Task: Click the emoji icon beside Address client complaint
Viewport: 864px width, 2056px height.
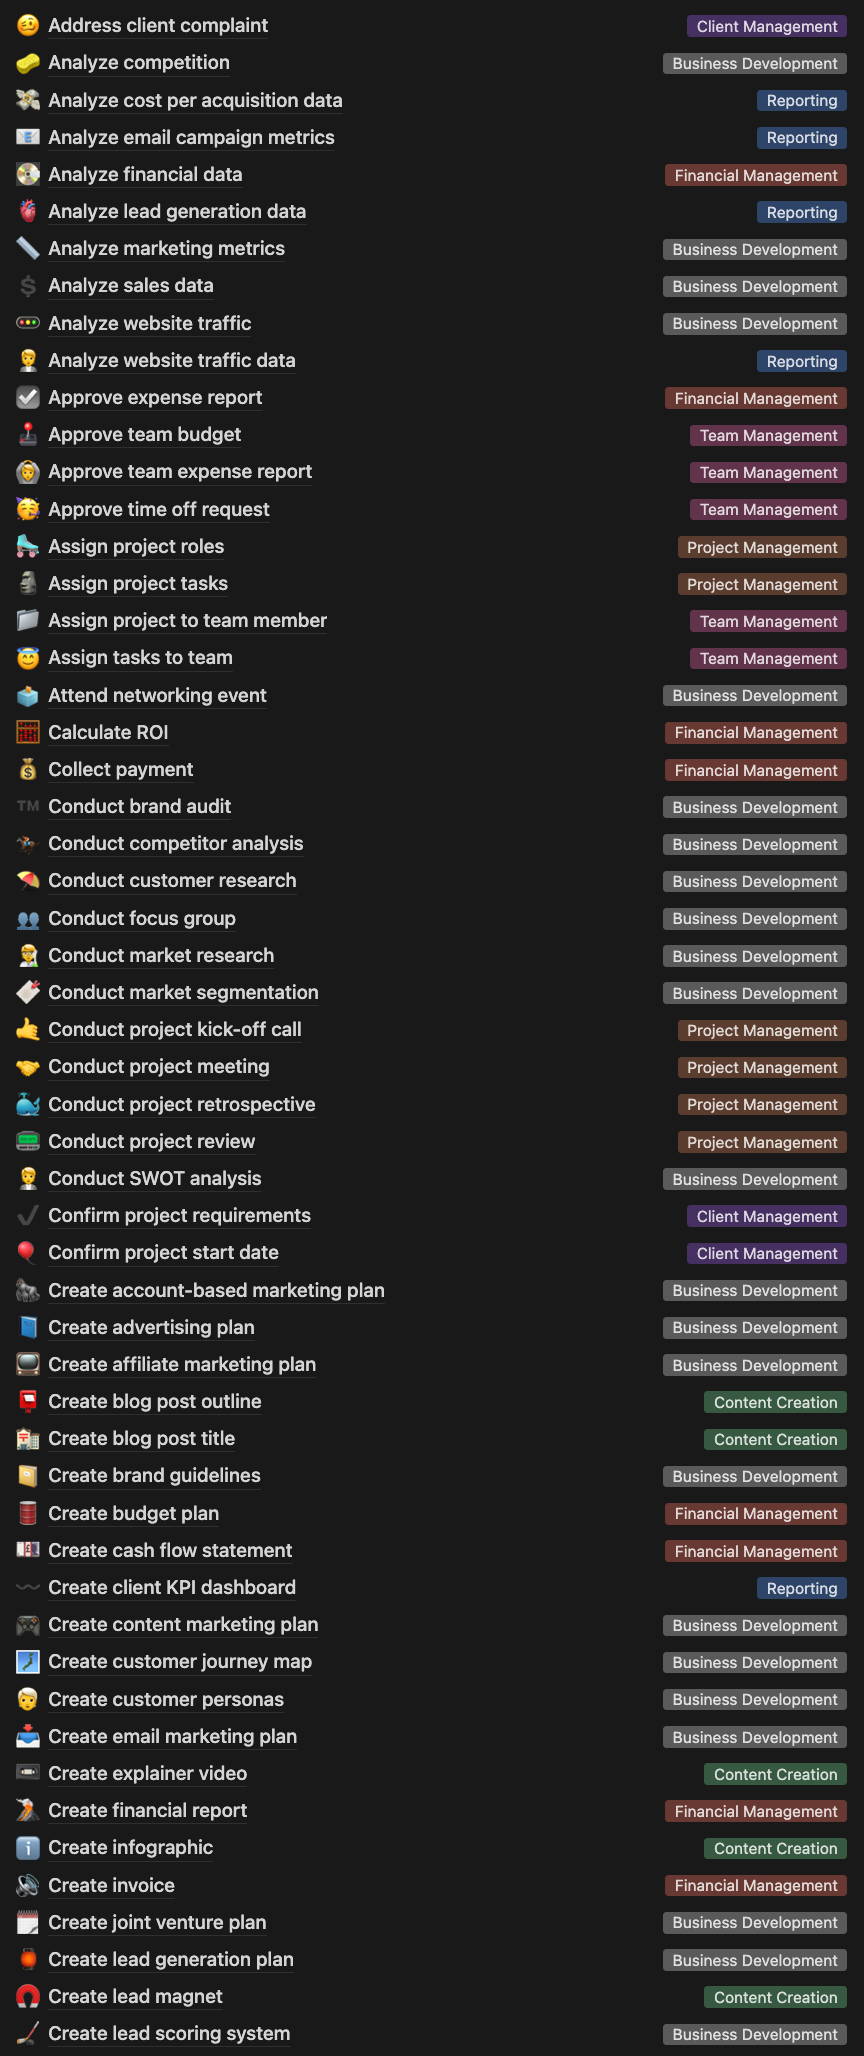Action: [28, 26]
